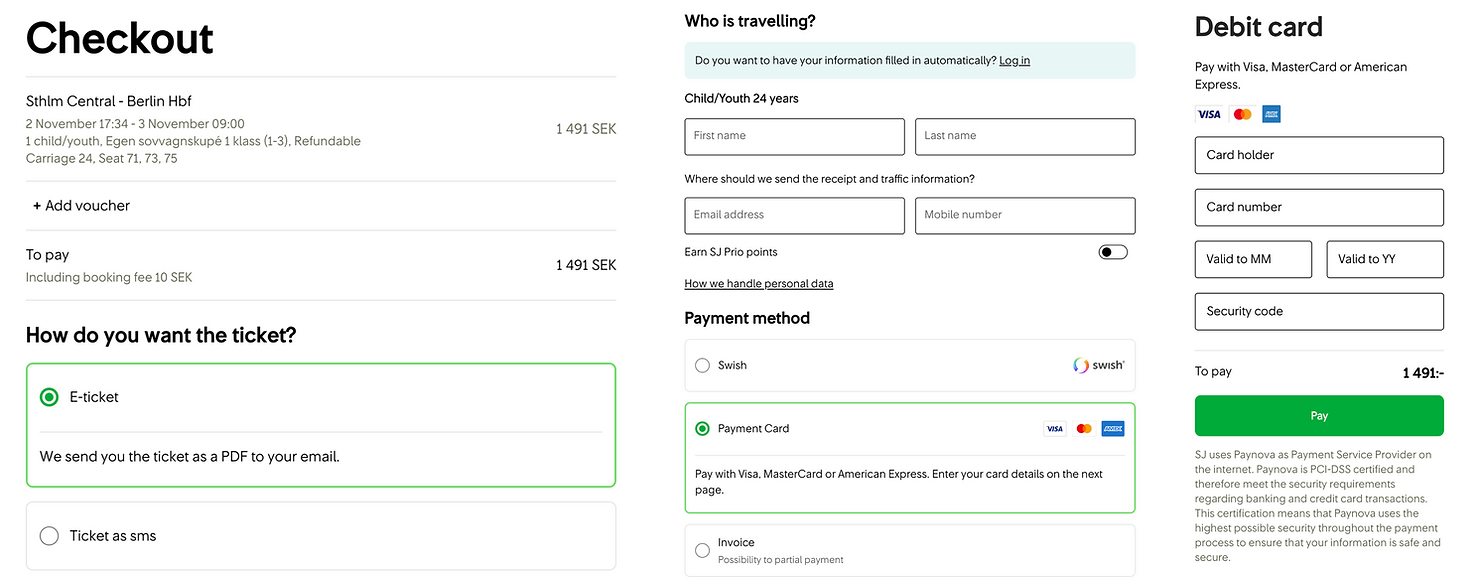Focus the Security code field
This screenshot has width=1480, height=588.
click(1319, 311)
